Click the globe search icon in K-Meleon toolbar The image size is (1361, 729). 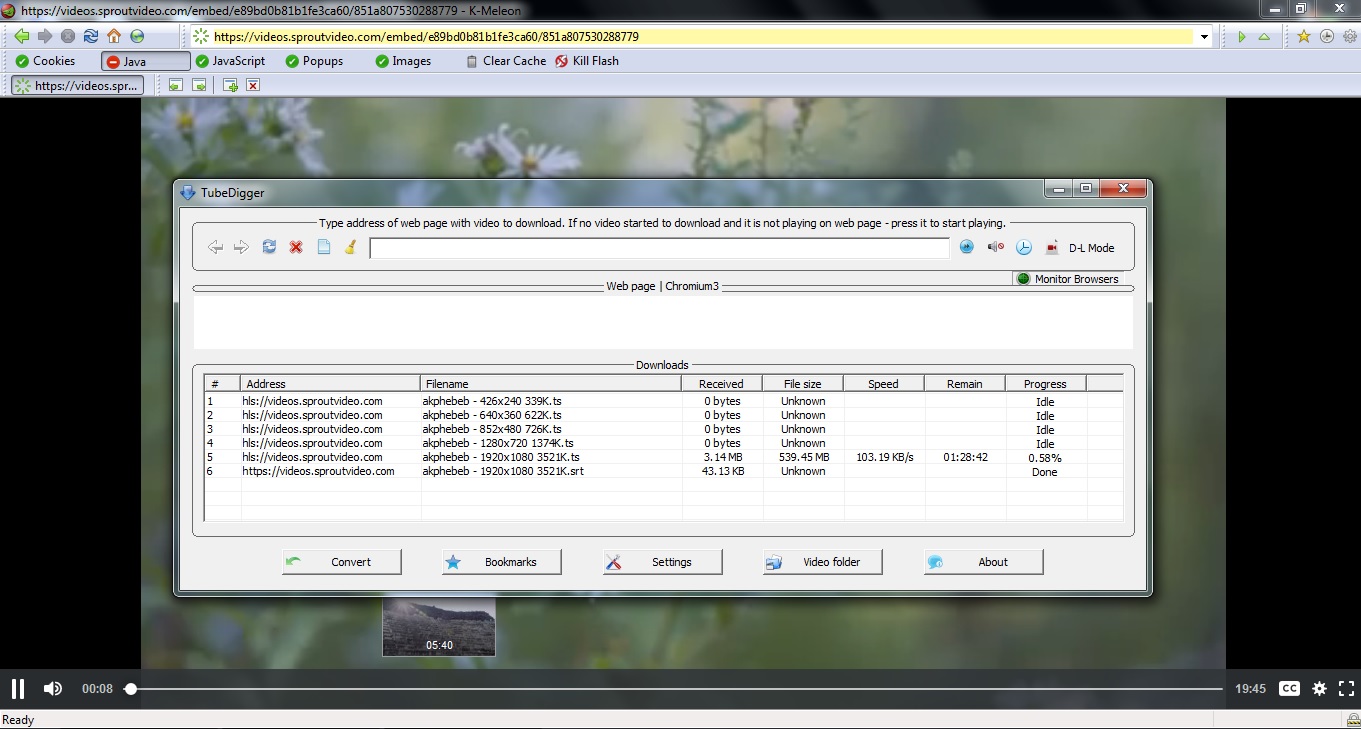click(137, 36)
